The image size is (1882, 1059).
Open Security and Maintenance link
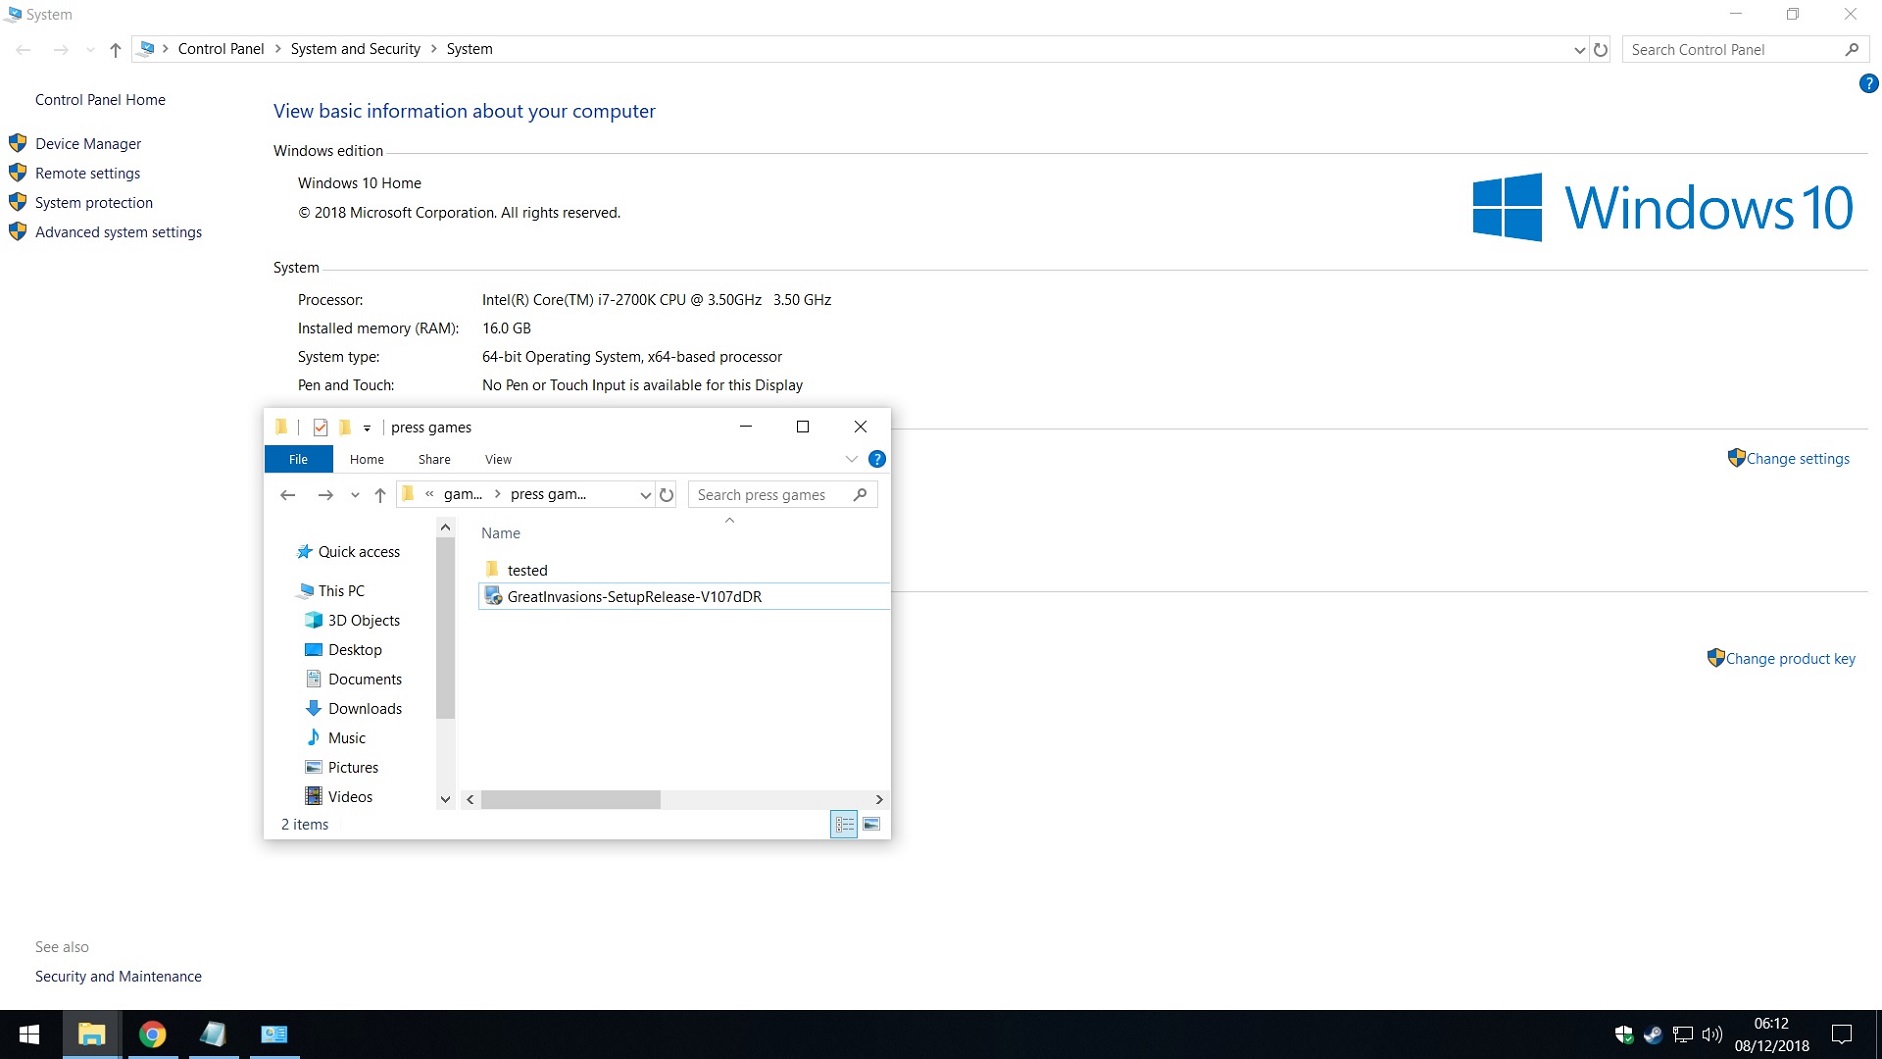click(118, 977)
